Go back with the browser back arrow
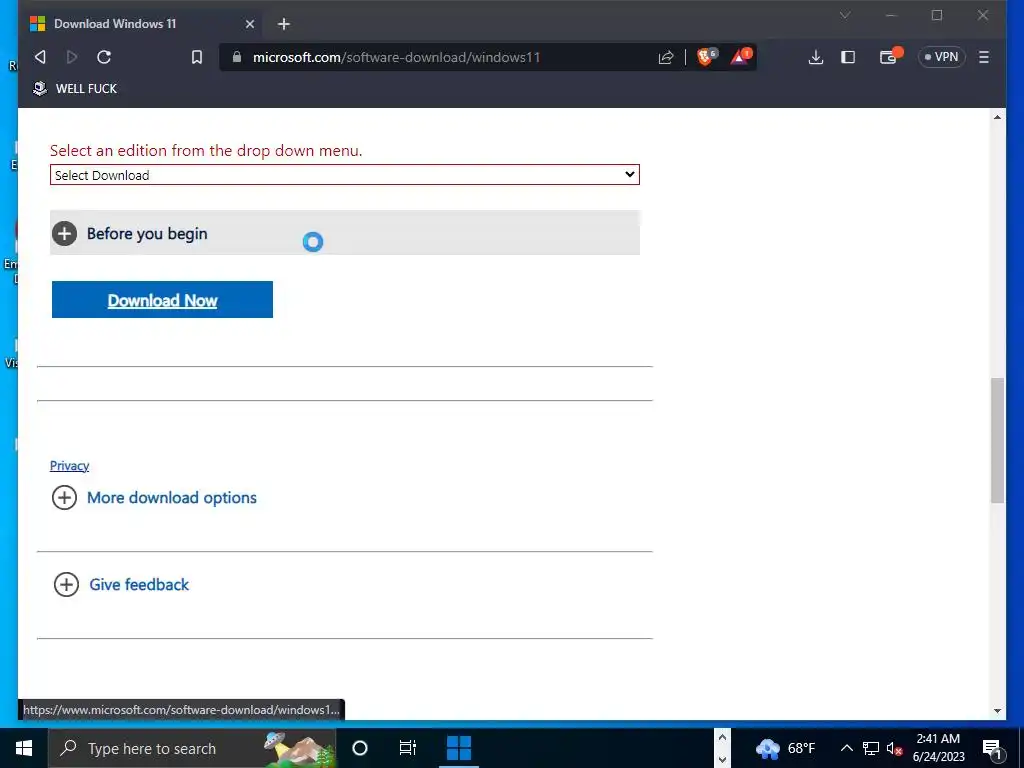The width and height of the screenshot is (1024, 768). pos(40,57)
